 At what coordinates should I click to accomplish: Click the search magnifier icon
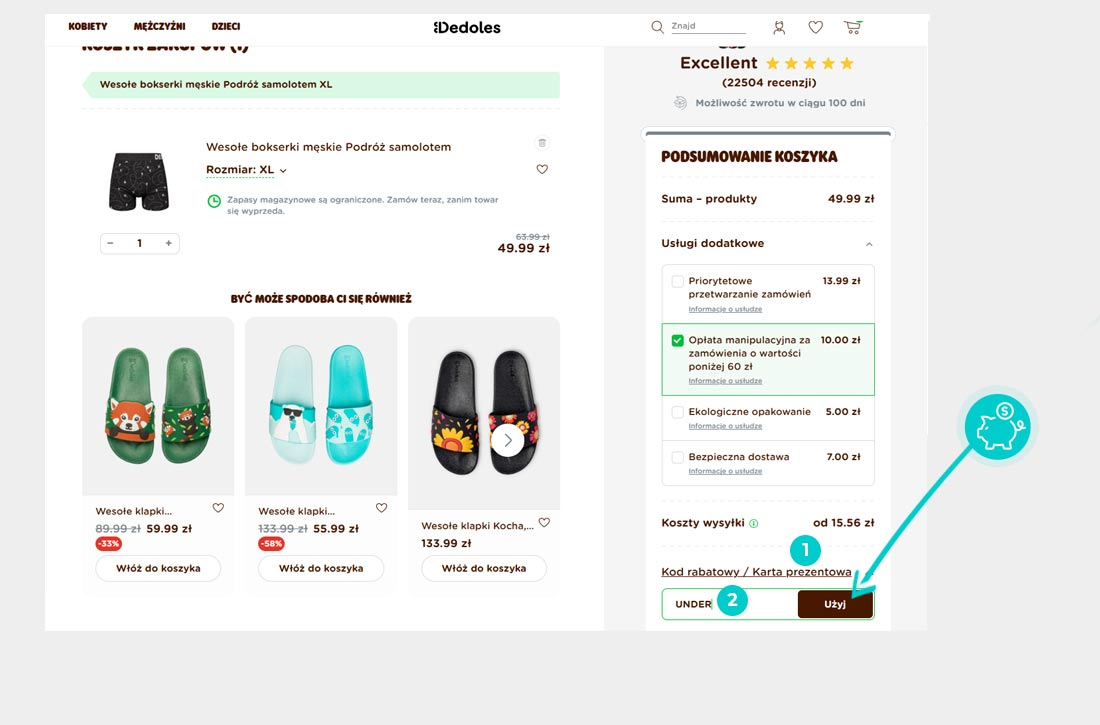point(657,27)
